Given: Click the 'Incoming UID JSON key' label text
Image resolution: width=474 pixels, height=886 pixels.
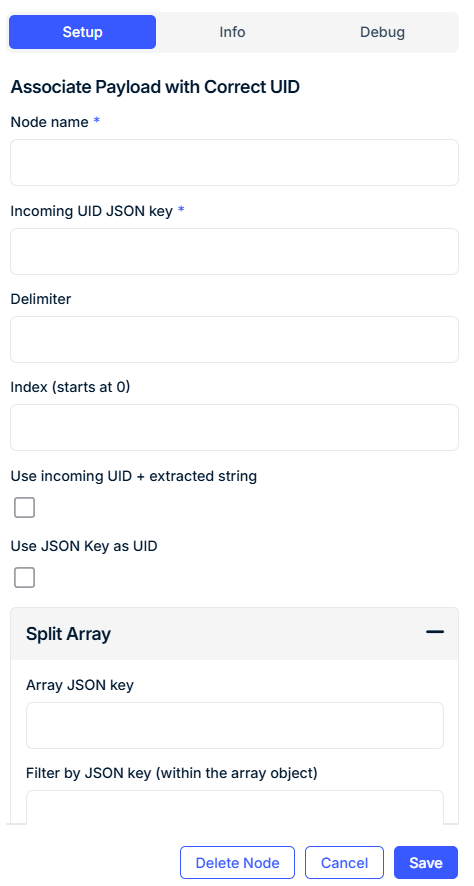Looking at the screenshot, I should pyautogui.click(x=92, y=211).
